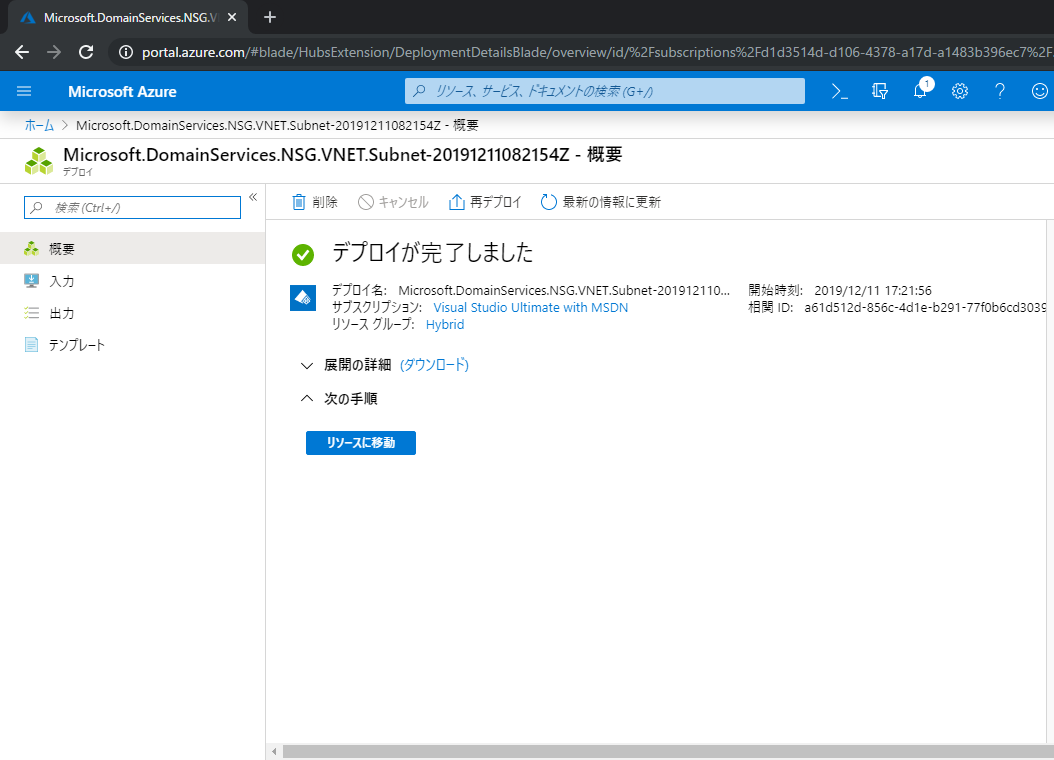Focus the blade menu 検索 field
The height and width of the screenshot is (760, 1054).
(x=132, y=208)
